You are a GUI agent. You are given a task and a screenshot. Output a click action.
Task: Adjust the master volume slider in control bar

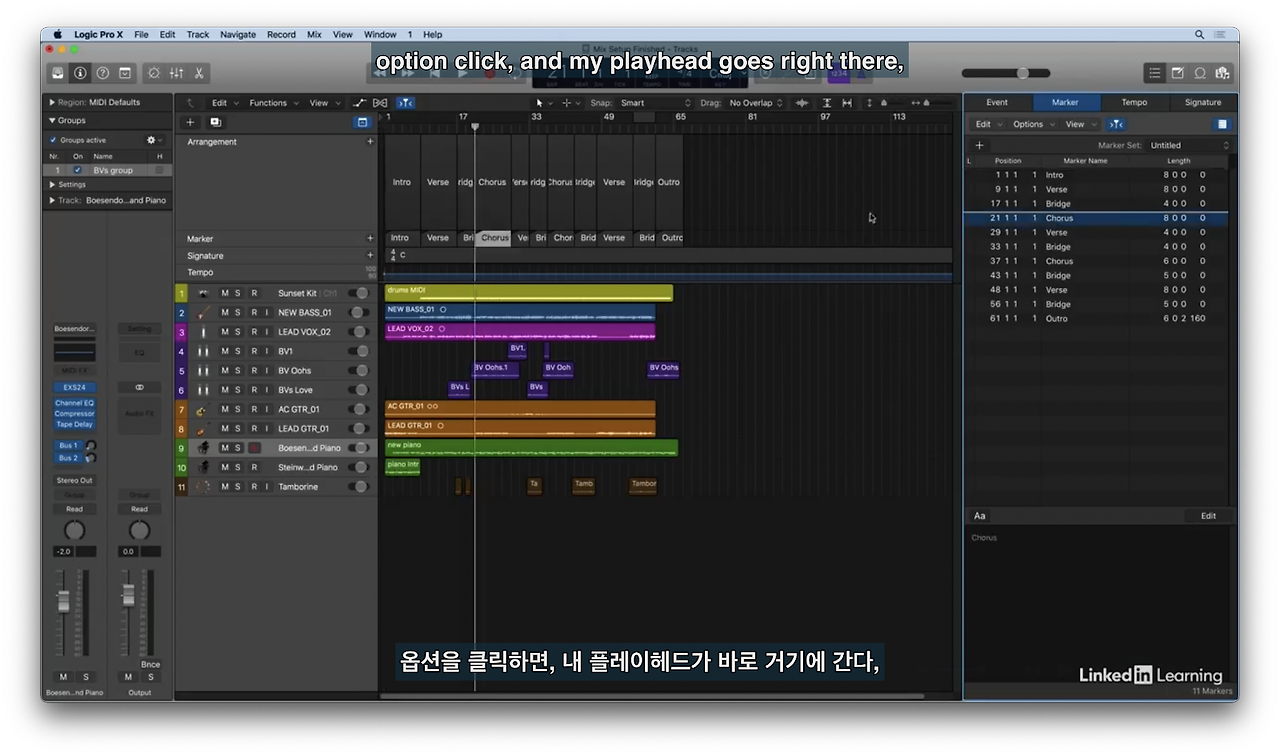[x=1006, y=73]
